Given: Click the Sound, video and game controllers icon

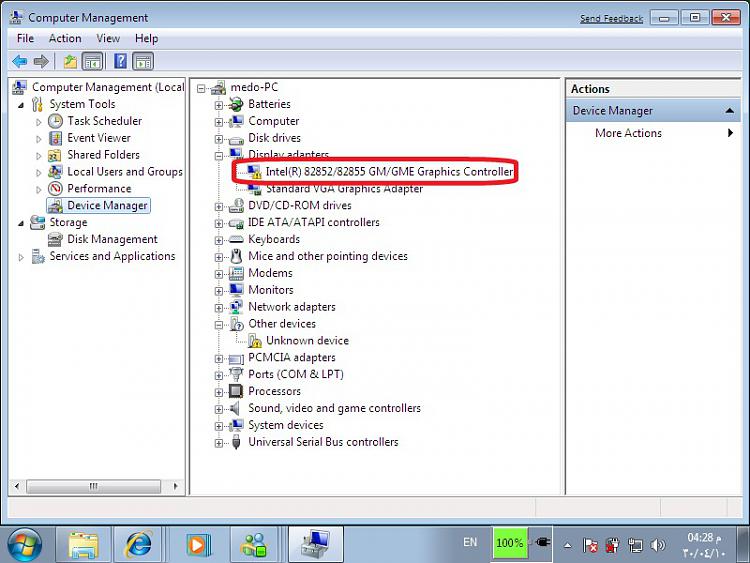Looking at the screenshot, I should [235, 408].
